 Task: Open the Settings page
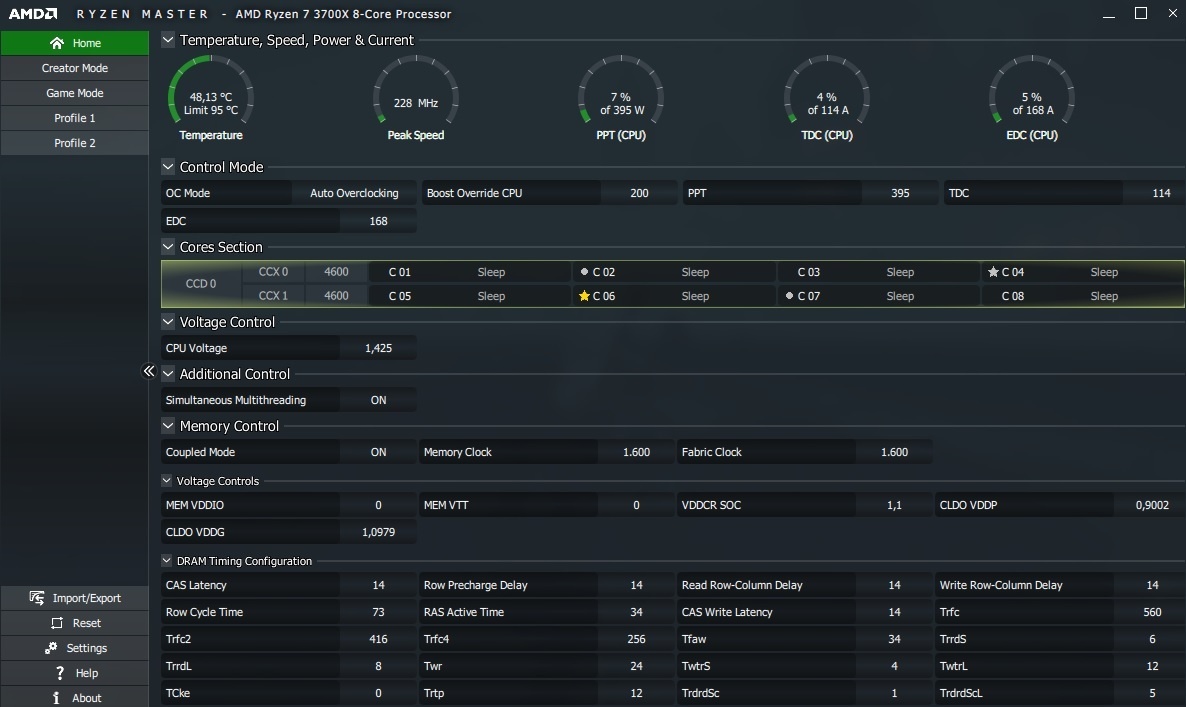pyautogui.click(x=75, y=648)
